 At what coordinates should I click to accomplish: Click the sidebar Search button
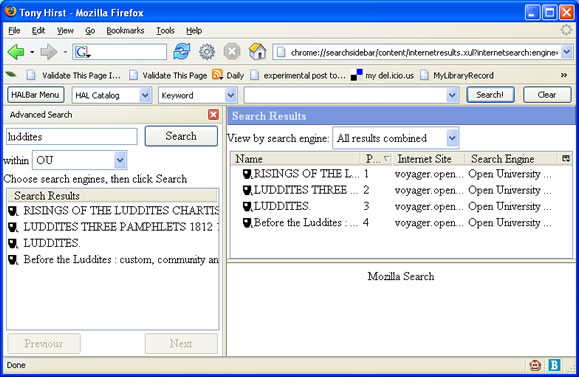(x=181, y=136)
